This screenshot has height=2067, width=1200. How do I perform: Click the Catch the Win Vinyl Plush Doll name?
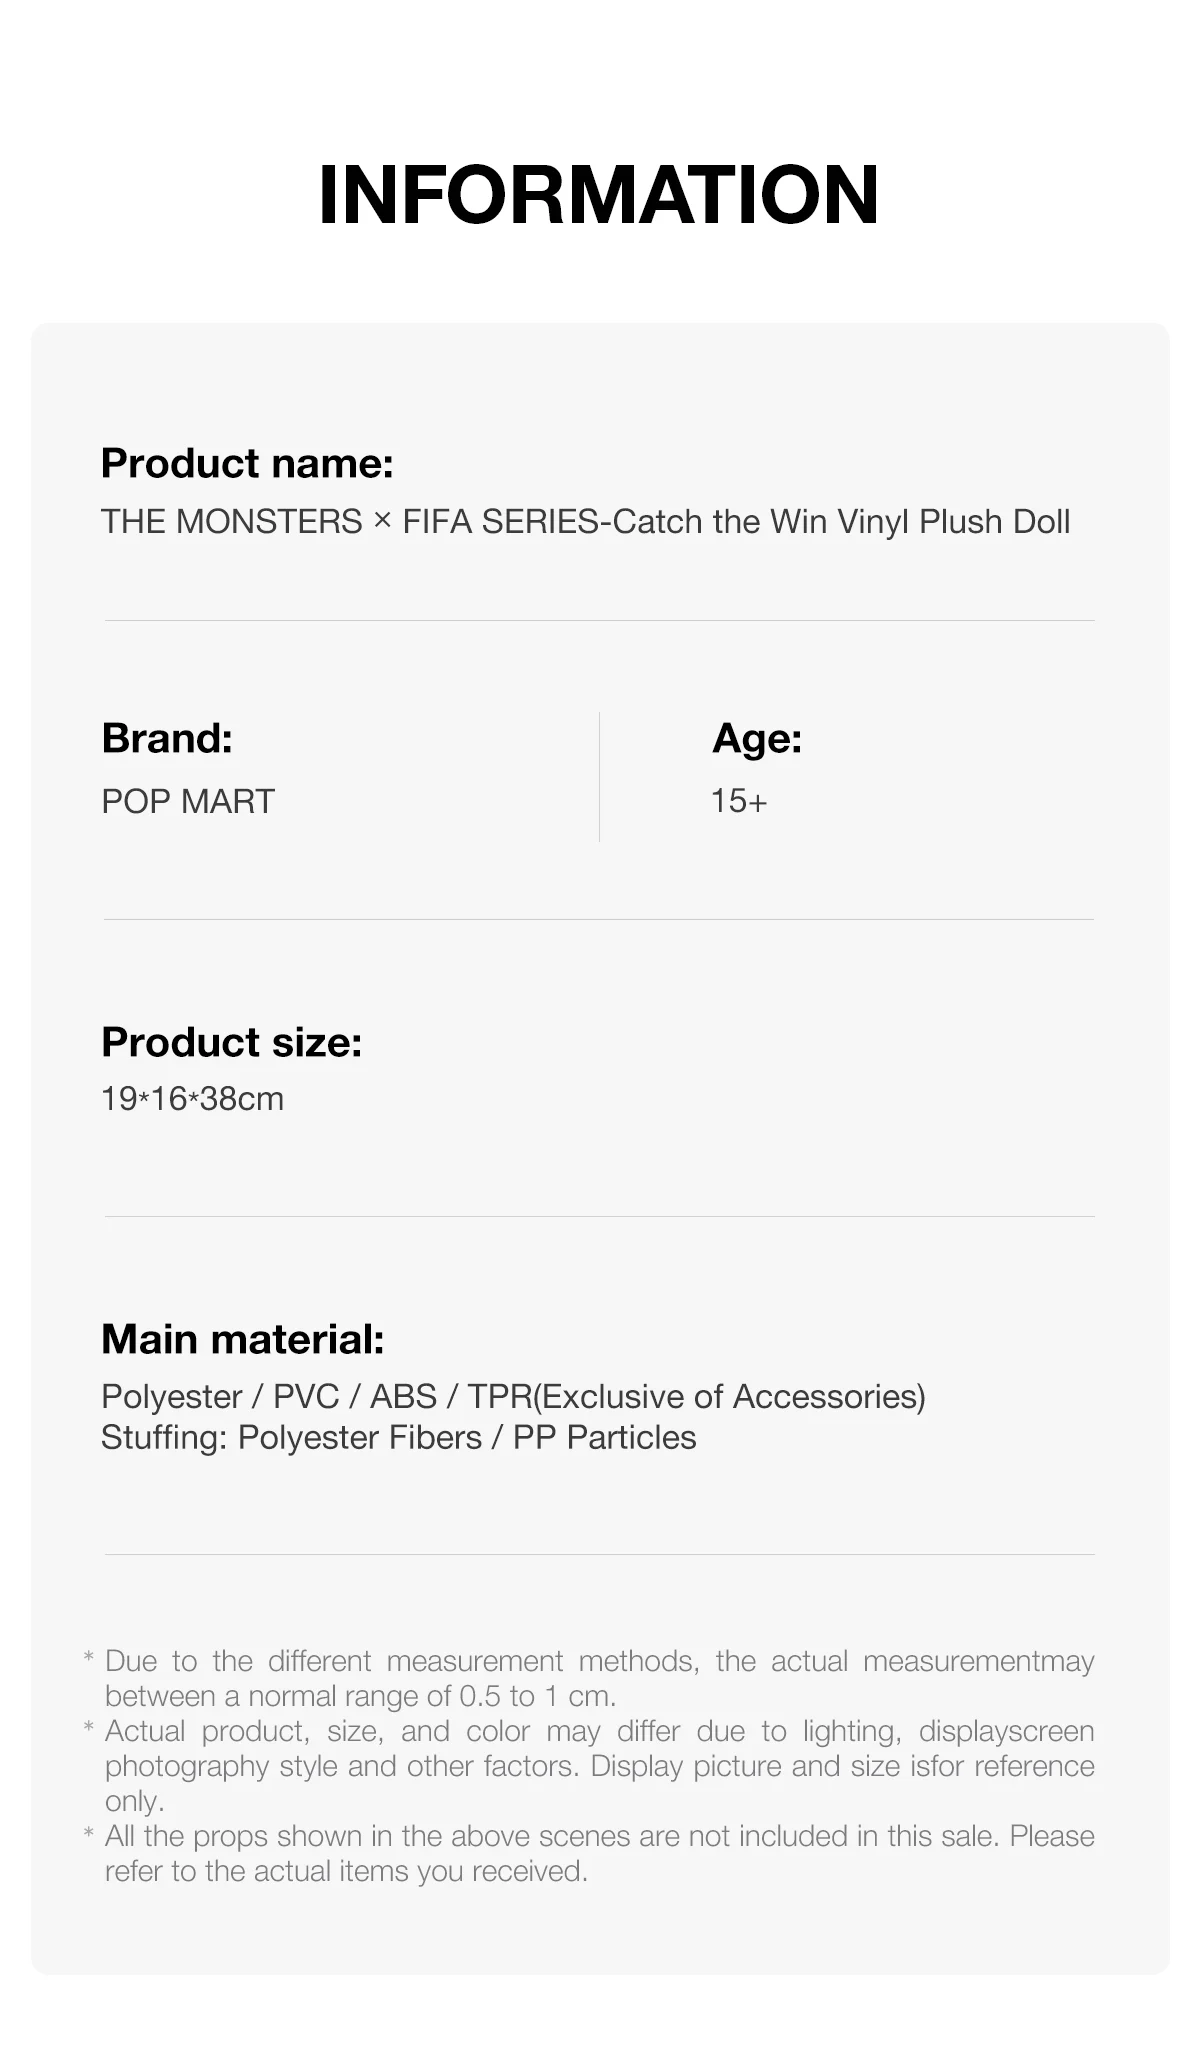tap(586, 522)
